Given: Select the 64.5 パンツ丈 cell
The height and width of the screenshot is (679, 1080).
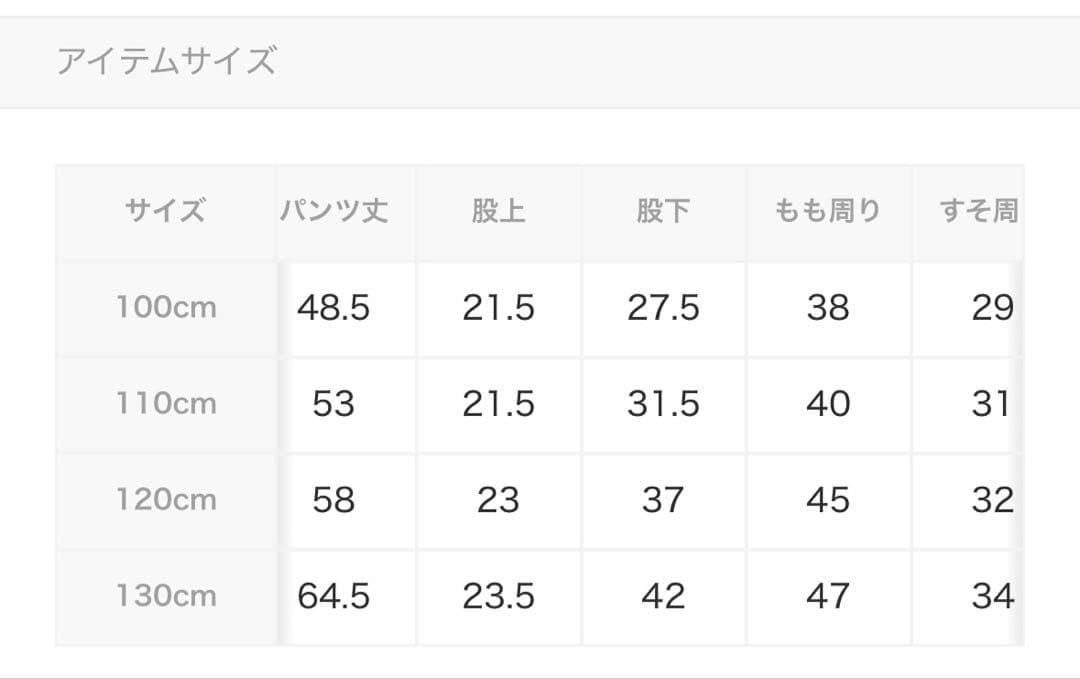Looking at the screenshot, I should click(334, 597).
